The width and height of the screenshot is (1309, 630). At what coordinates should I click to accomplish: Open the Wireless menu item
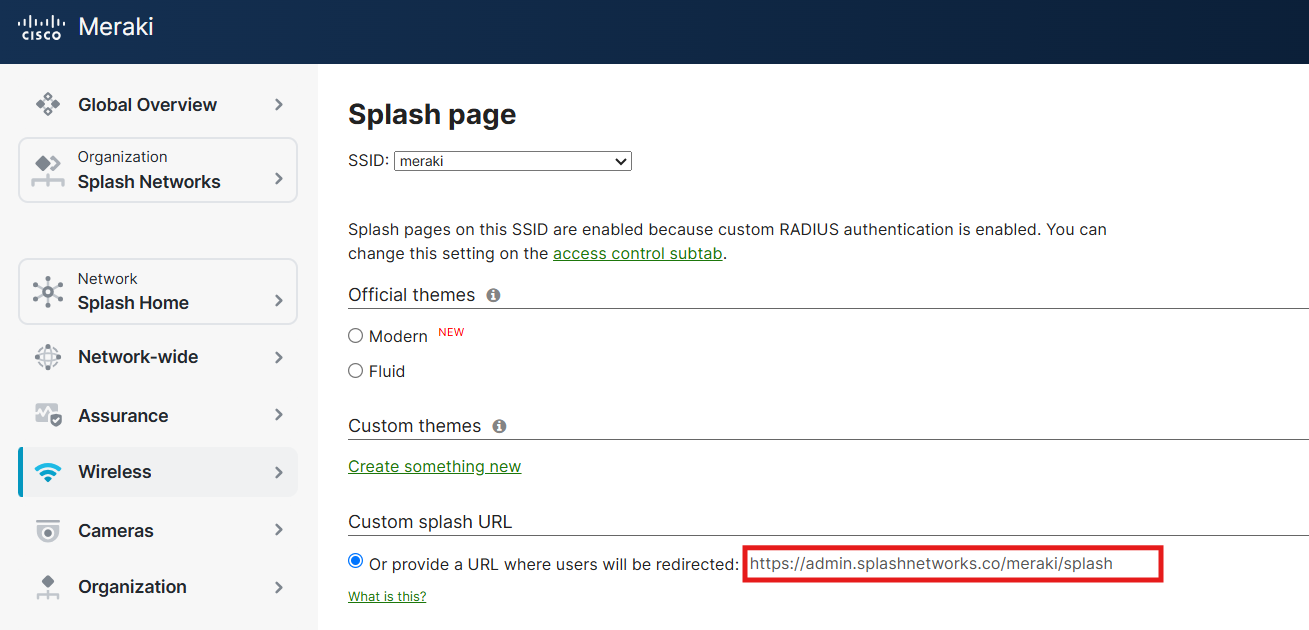click(158, 472)
